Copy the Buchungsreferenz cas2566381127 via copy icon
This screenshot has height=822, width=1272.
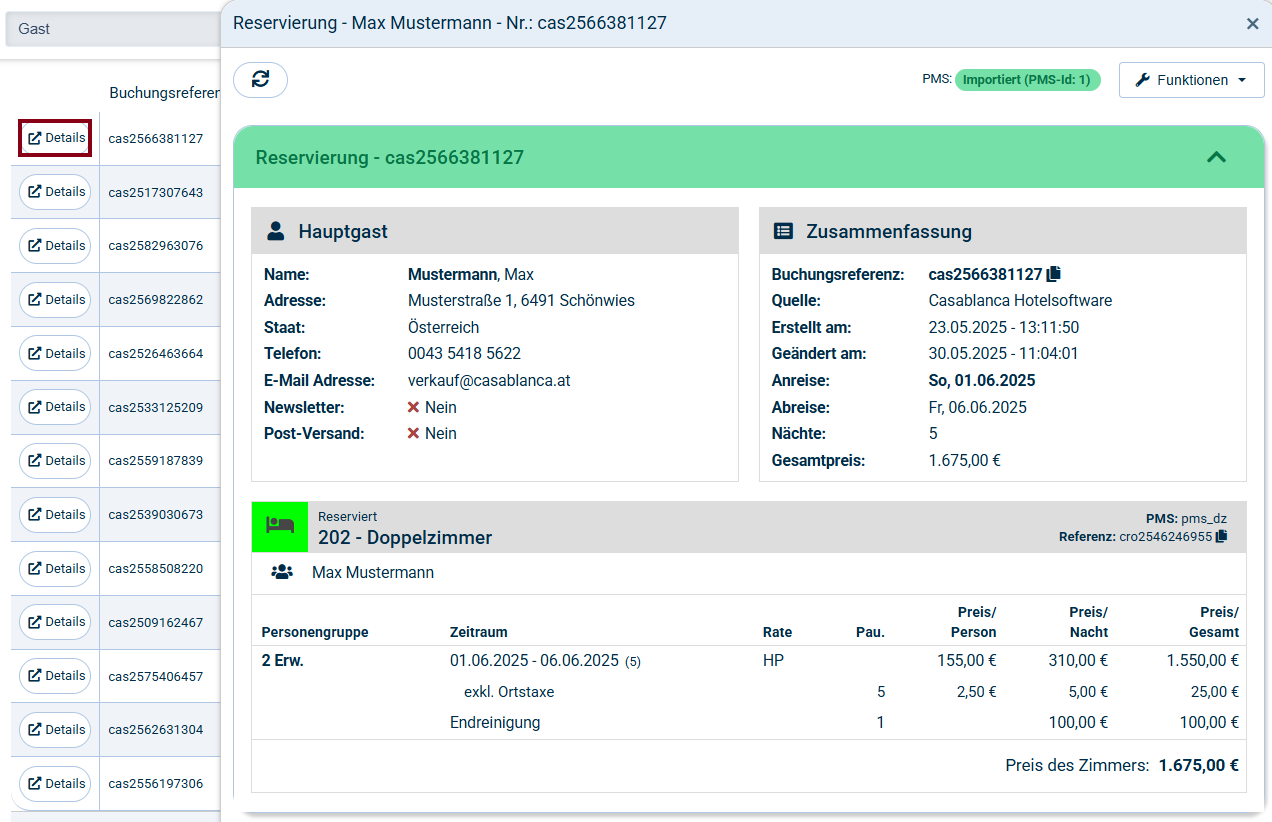(1053, 274)
